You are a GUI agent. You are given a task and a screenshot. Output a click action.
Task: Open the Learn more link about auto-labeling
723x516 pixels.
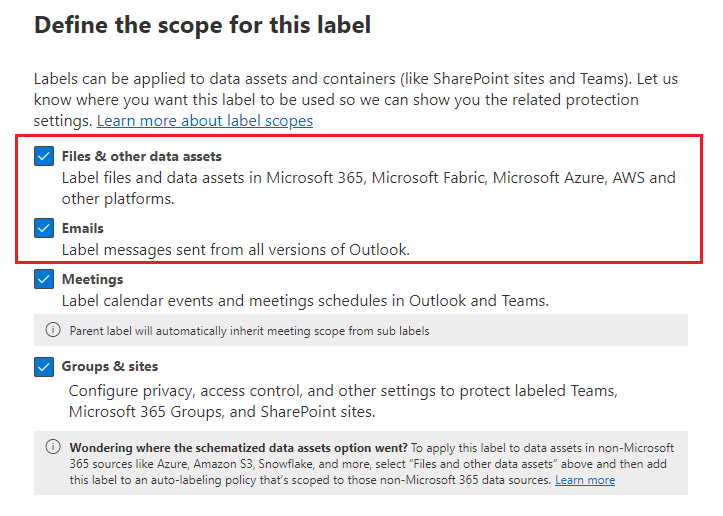pyautogui.click(x=585, y=480)
